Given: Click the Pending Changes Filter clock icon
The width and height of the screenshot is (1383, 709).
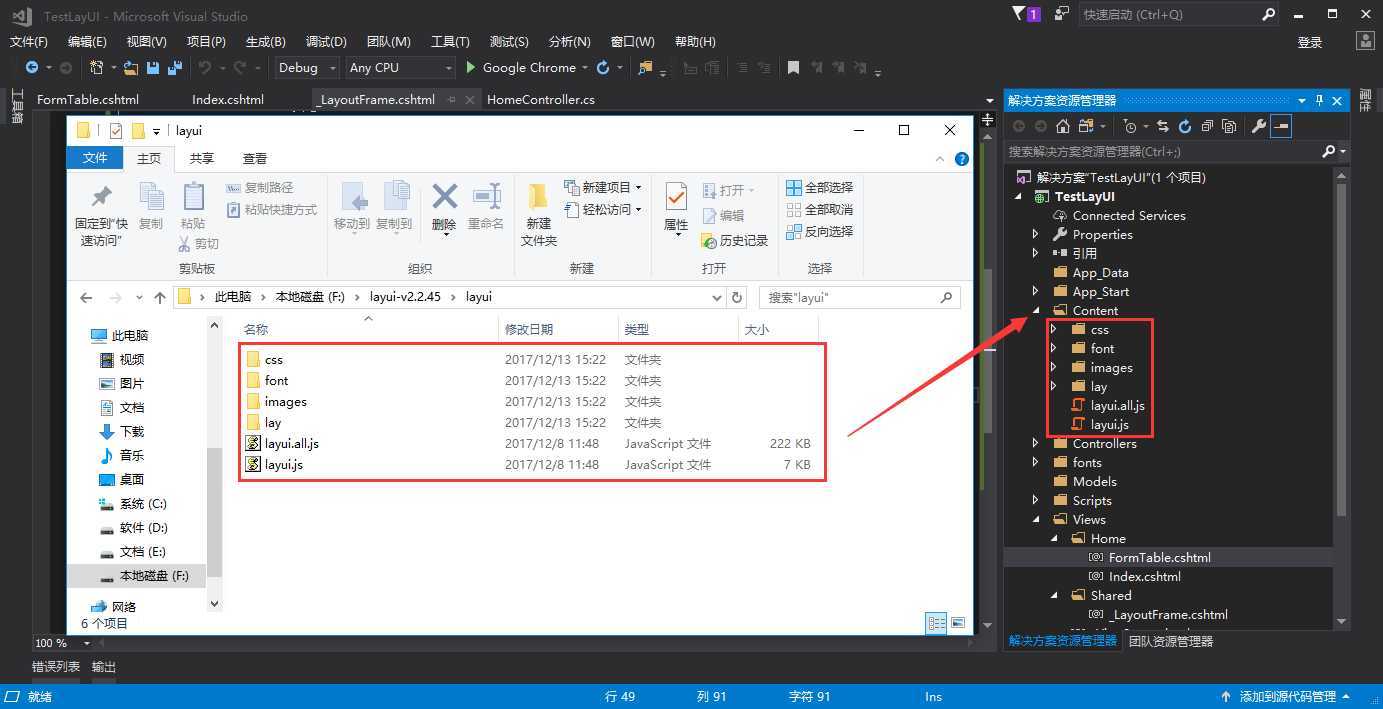Looking at the screenshot, I should pyautogui.click(x=1130, y=126).
